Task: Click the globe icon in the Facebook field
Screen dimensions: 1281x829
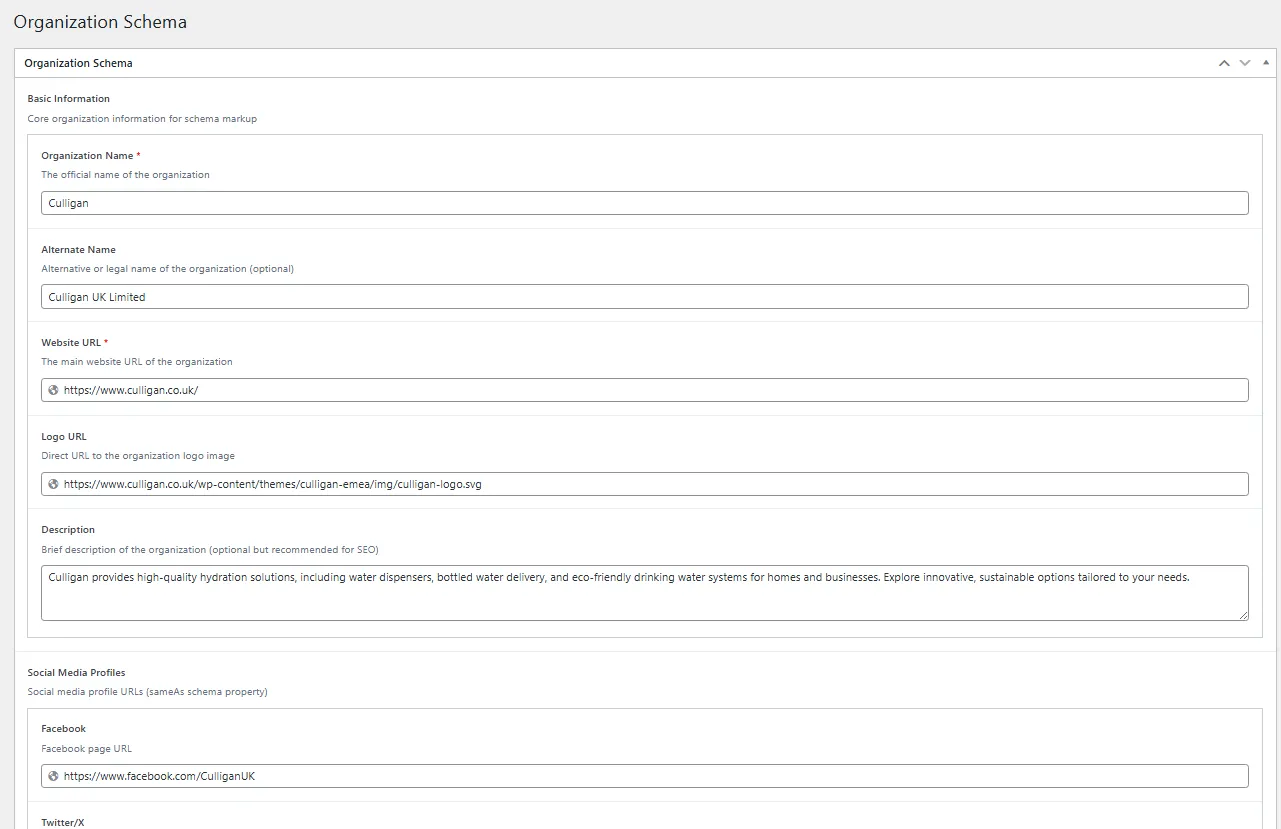Action: [53, 776]
